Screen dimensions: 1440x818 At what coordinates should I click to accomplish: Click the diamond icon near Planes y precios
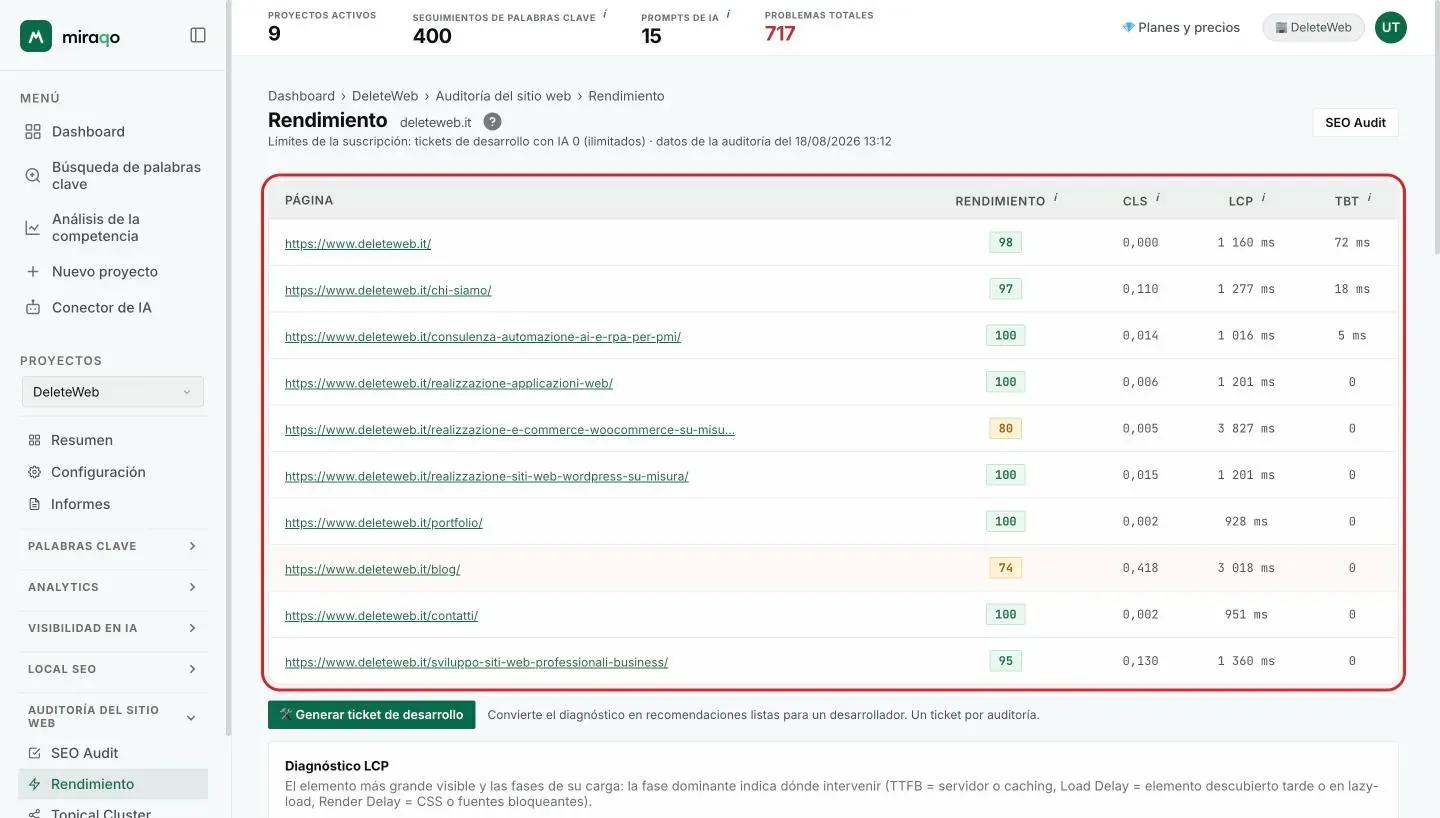(x=1129, y=28)
